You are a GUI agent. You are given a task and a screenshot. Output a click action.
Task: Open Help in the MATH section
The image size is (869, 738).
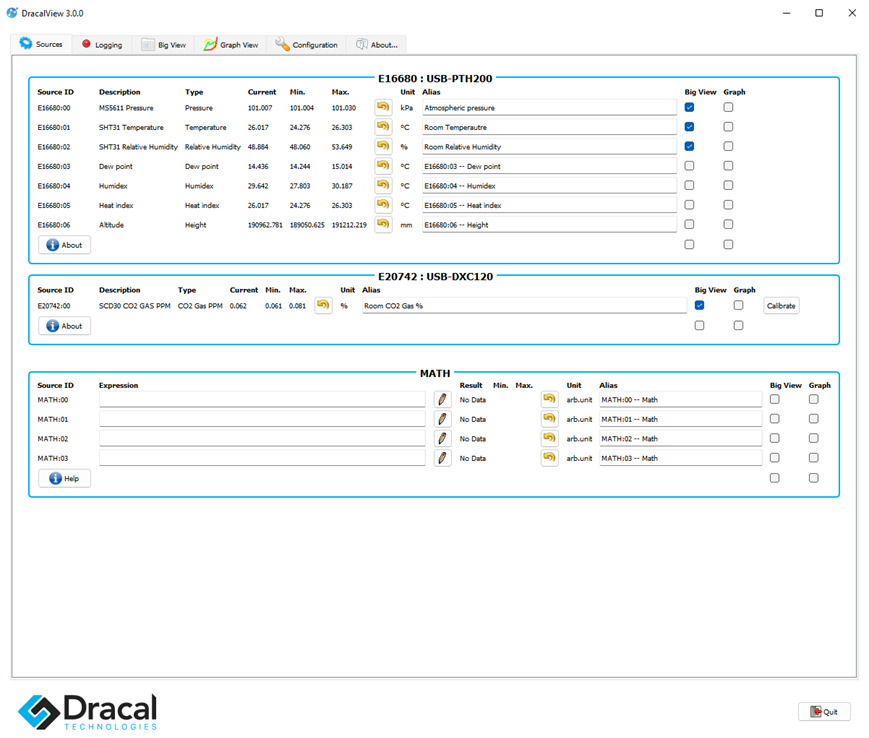coord(64,478)
